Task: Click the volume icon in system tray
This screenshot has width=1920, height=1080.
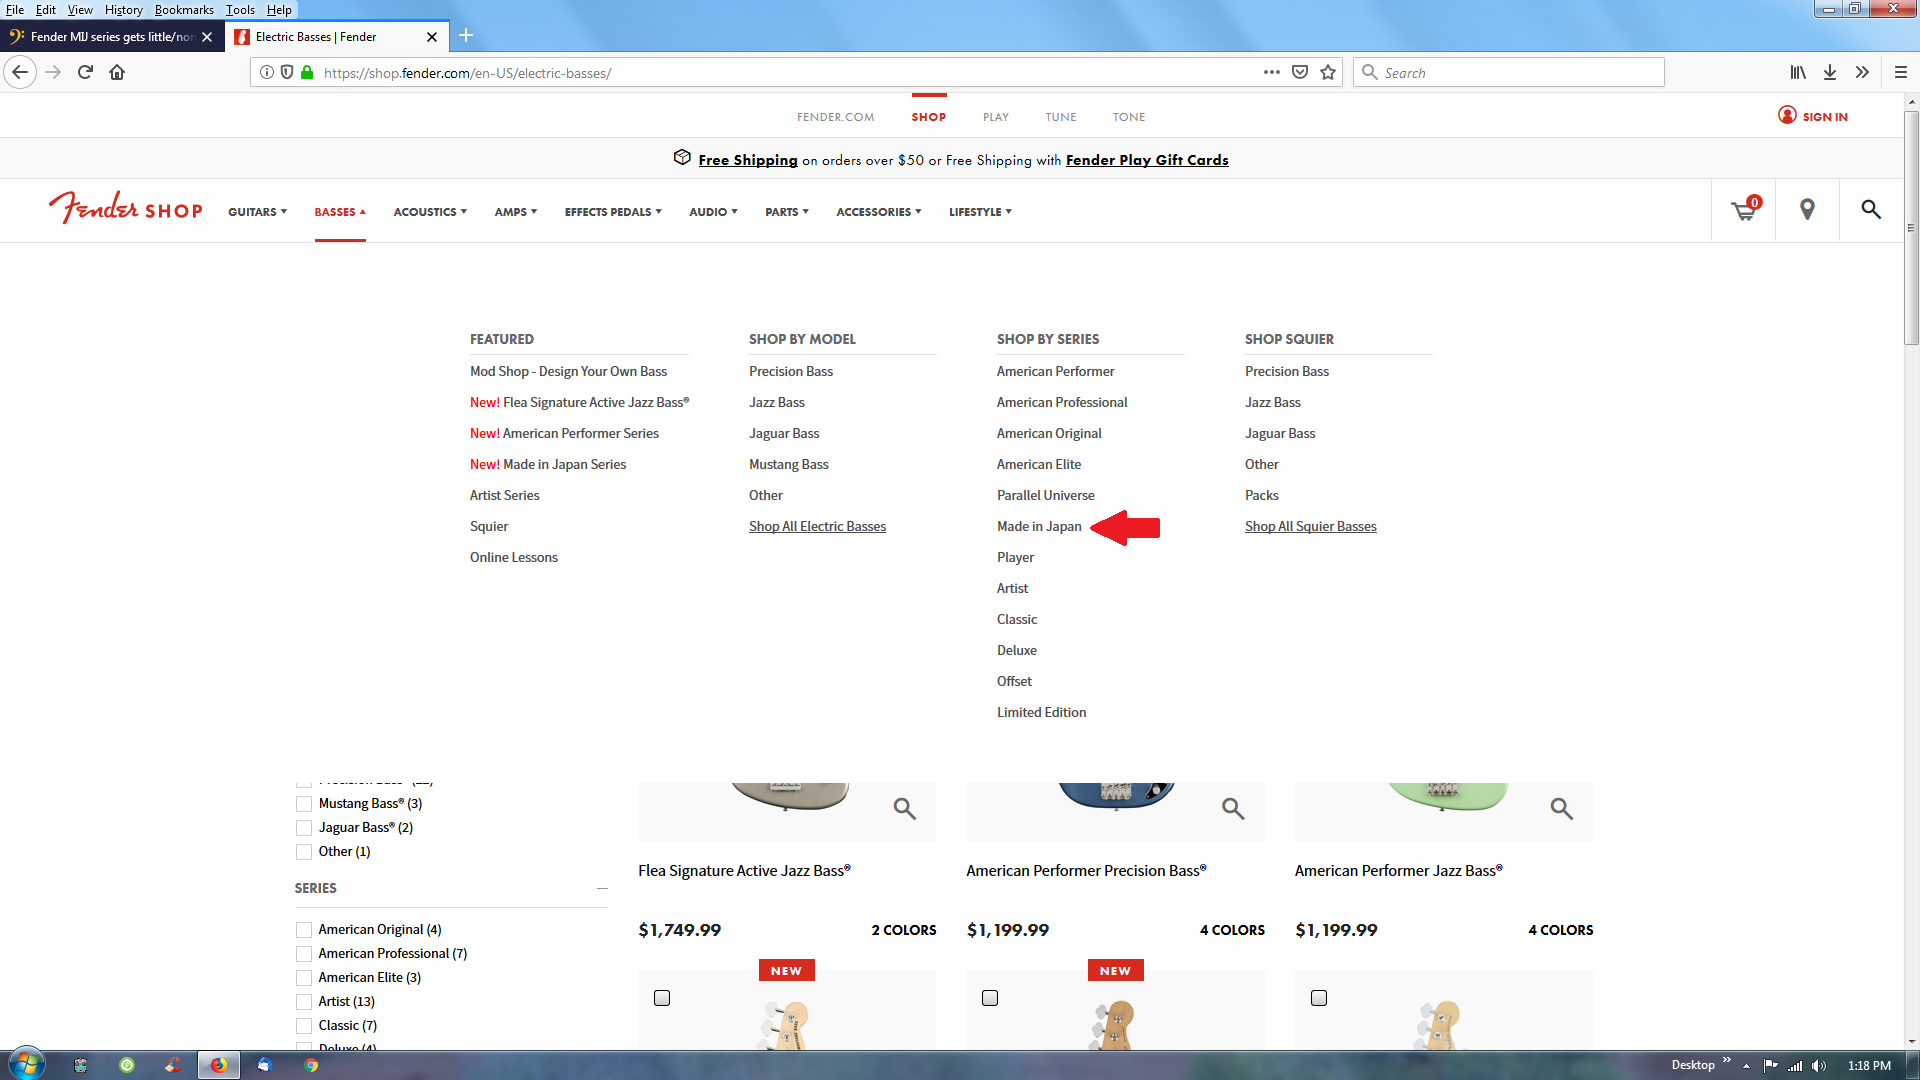Action: click(1819, 1065)
